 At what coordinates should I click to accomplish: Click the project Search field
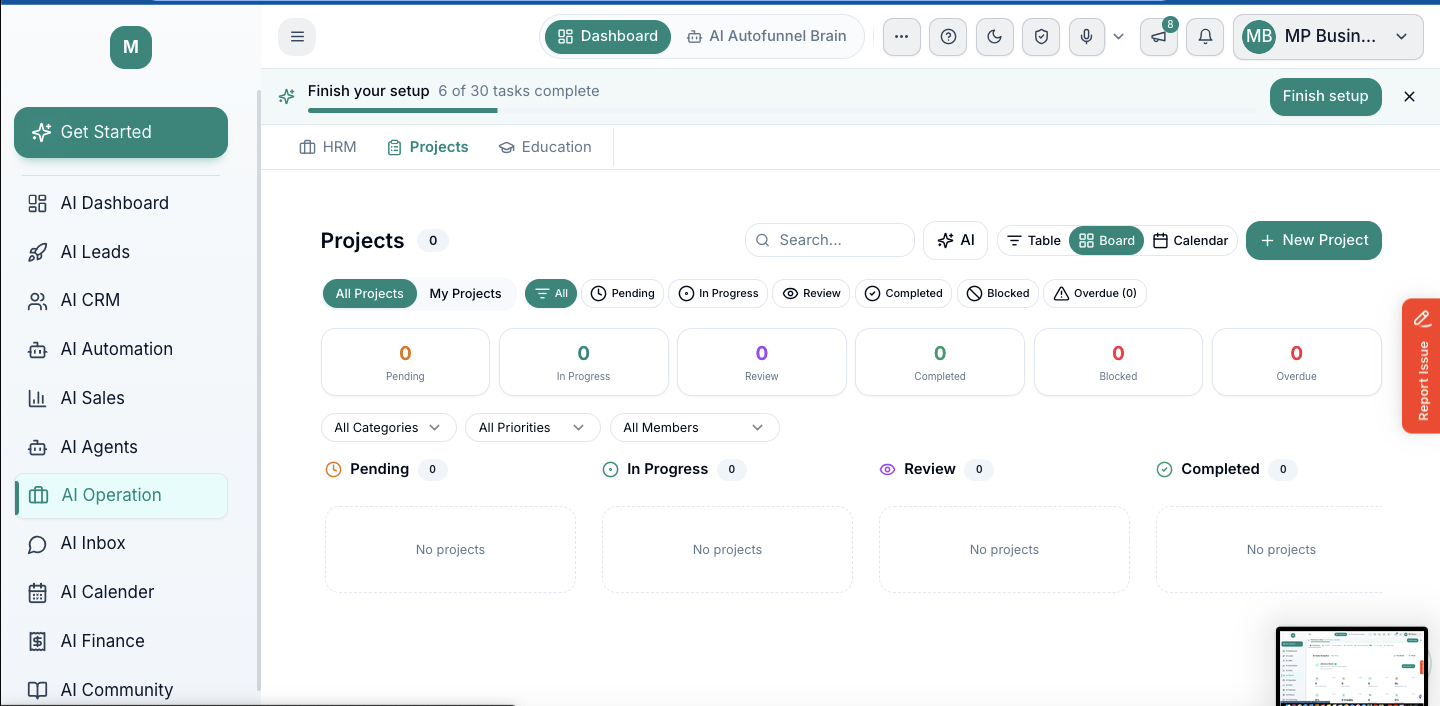click(x=830, y=240)
